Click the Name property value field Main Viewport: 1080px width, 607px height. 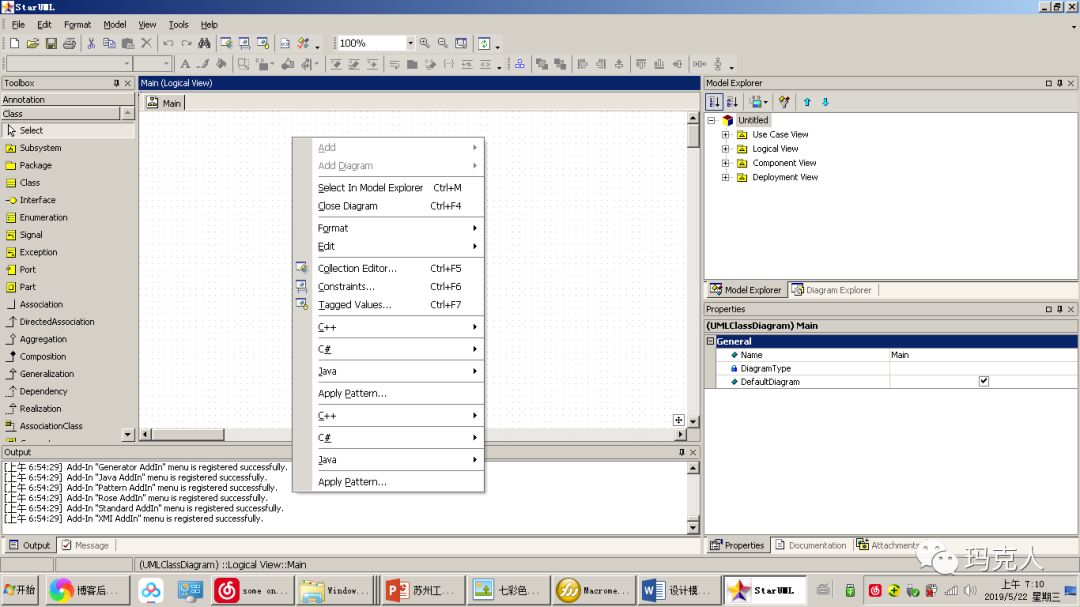(x=983, y=355)
